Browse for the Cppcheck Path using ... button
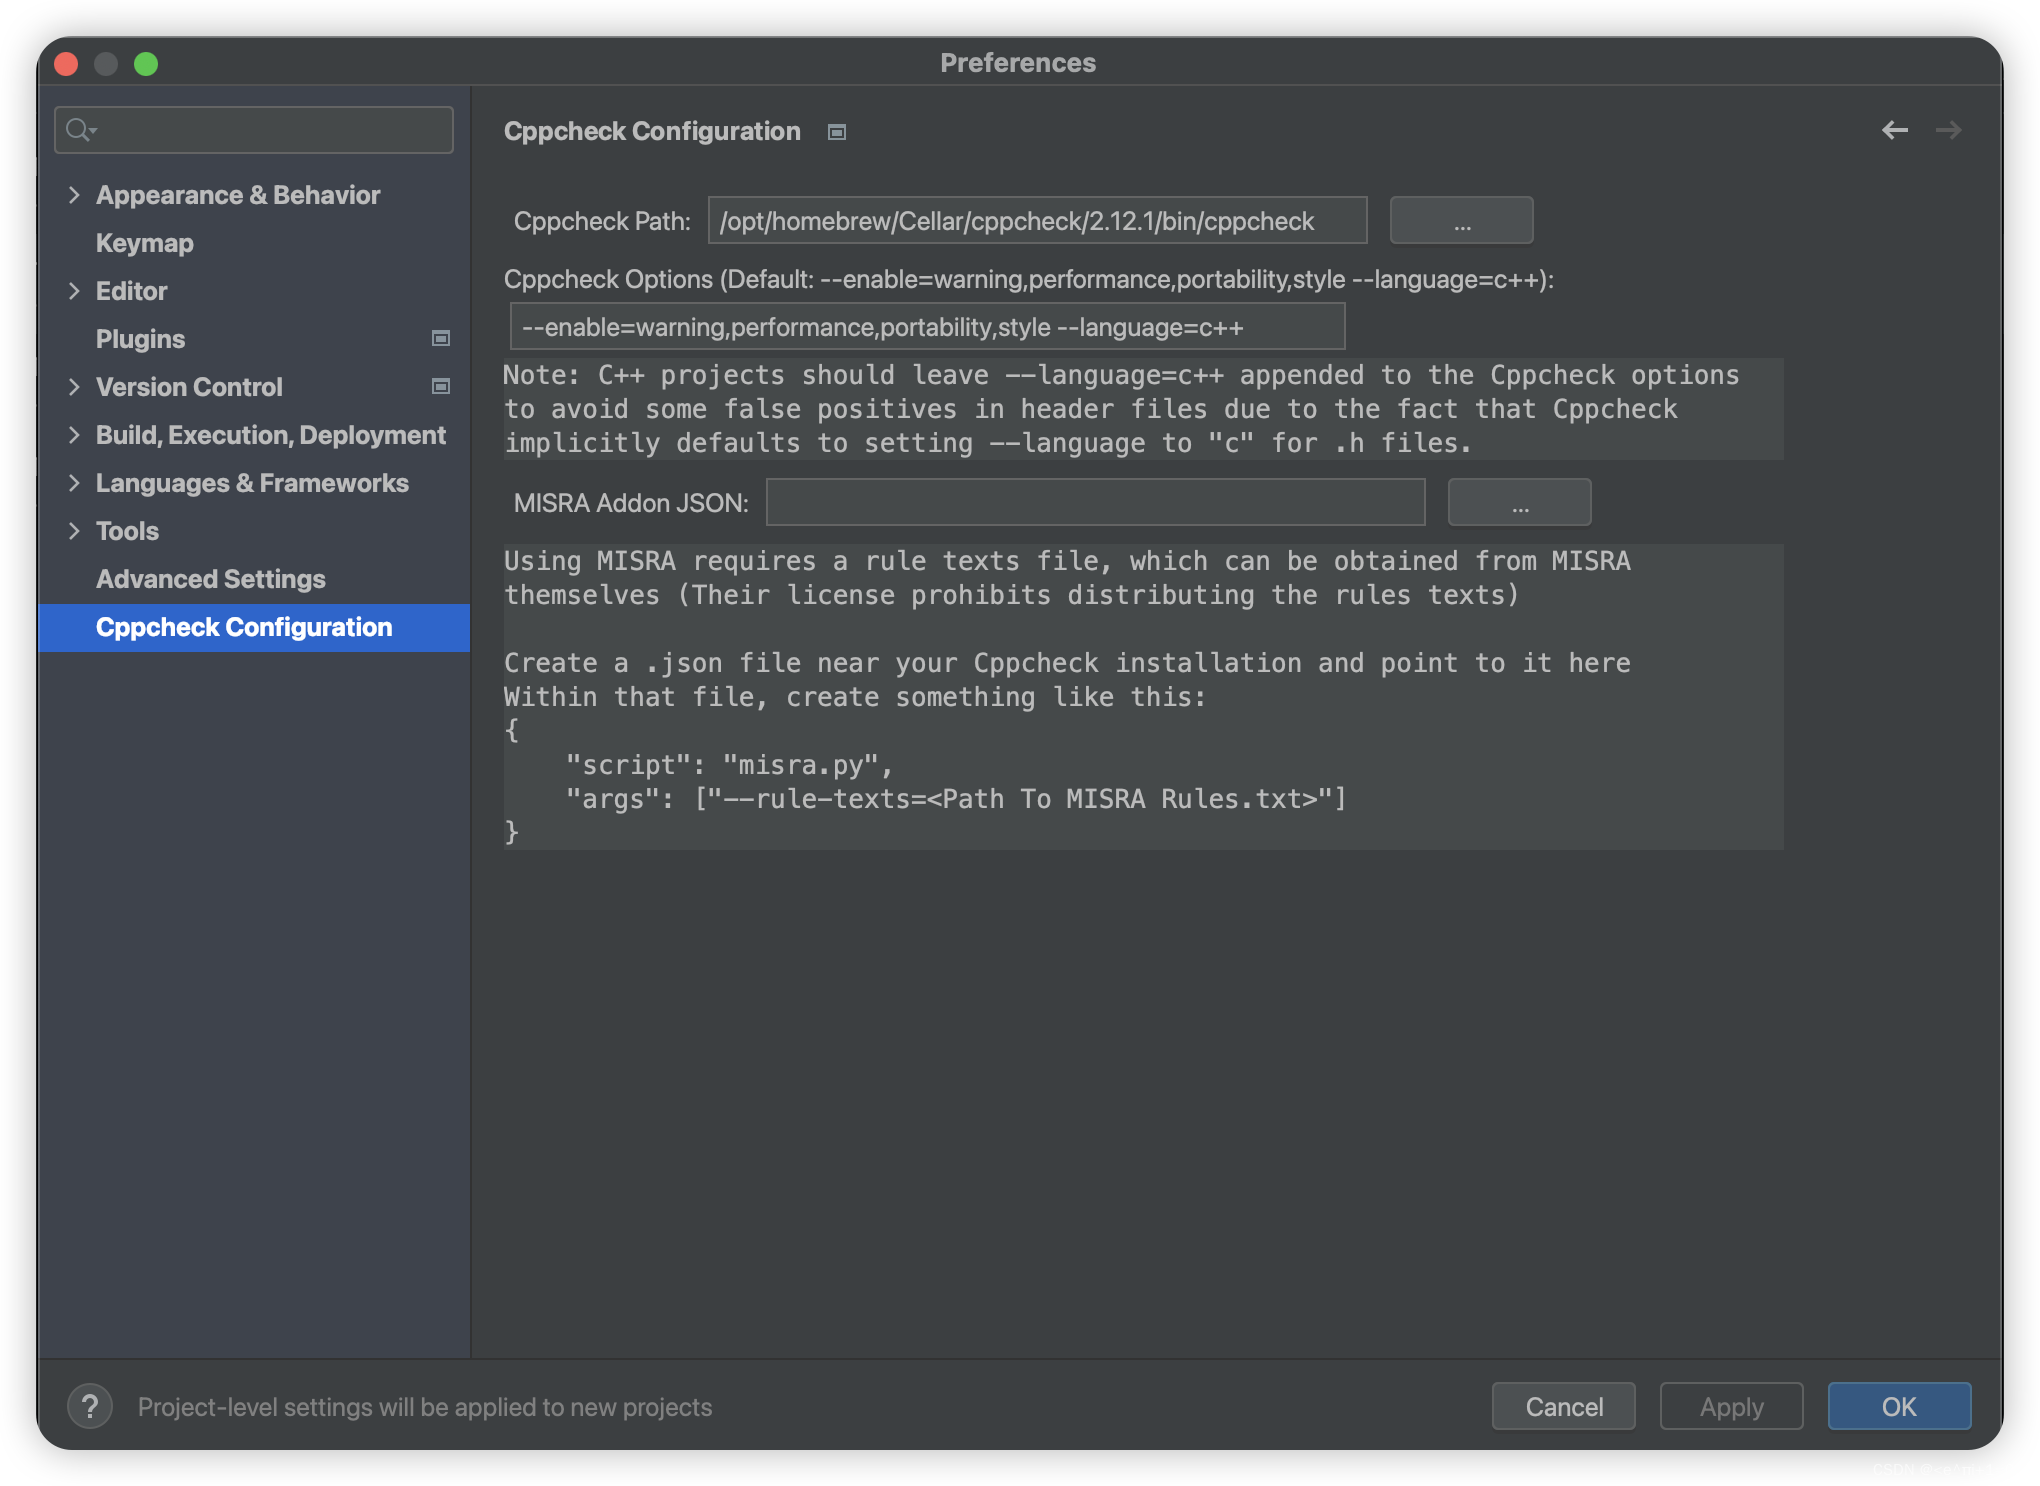2040x1486 pixels. [1461, 220]
